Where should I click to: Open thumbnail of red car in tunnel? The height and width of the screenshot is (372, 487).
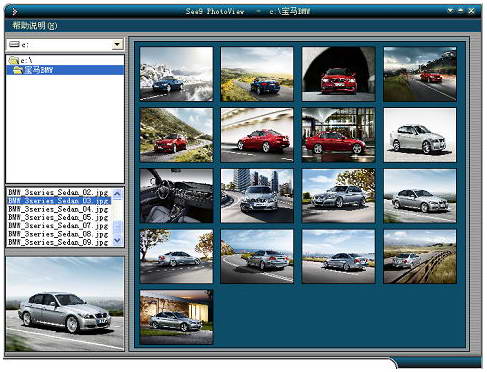pyautogui.click(x=339, y=74)
